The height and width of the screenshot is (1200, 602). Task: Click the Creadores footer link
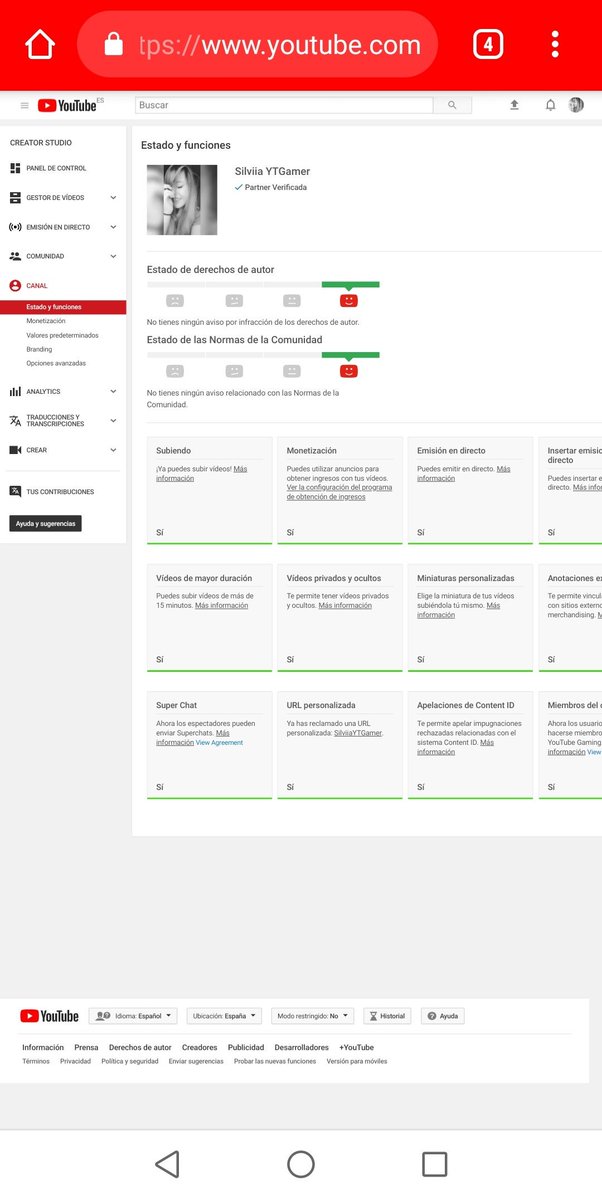pyautogui.click(x=199, y=1047)
